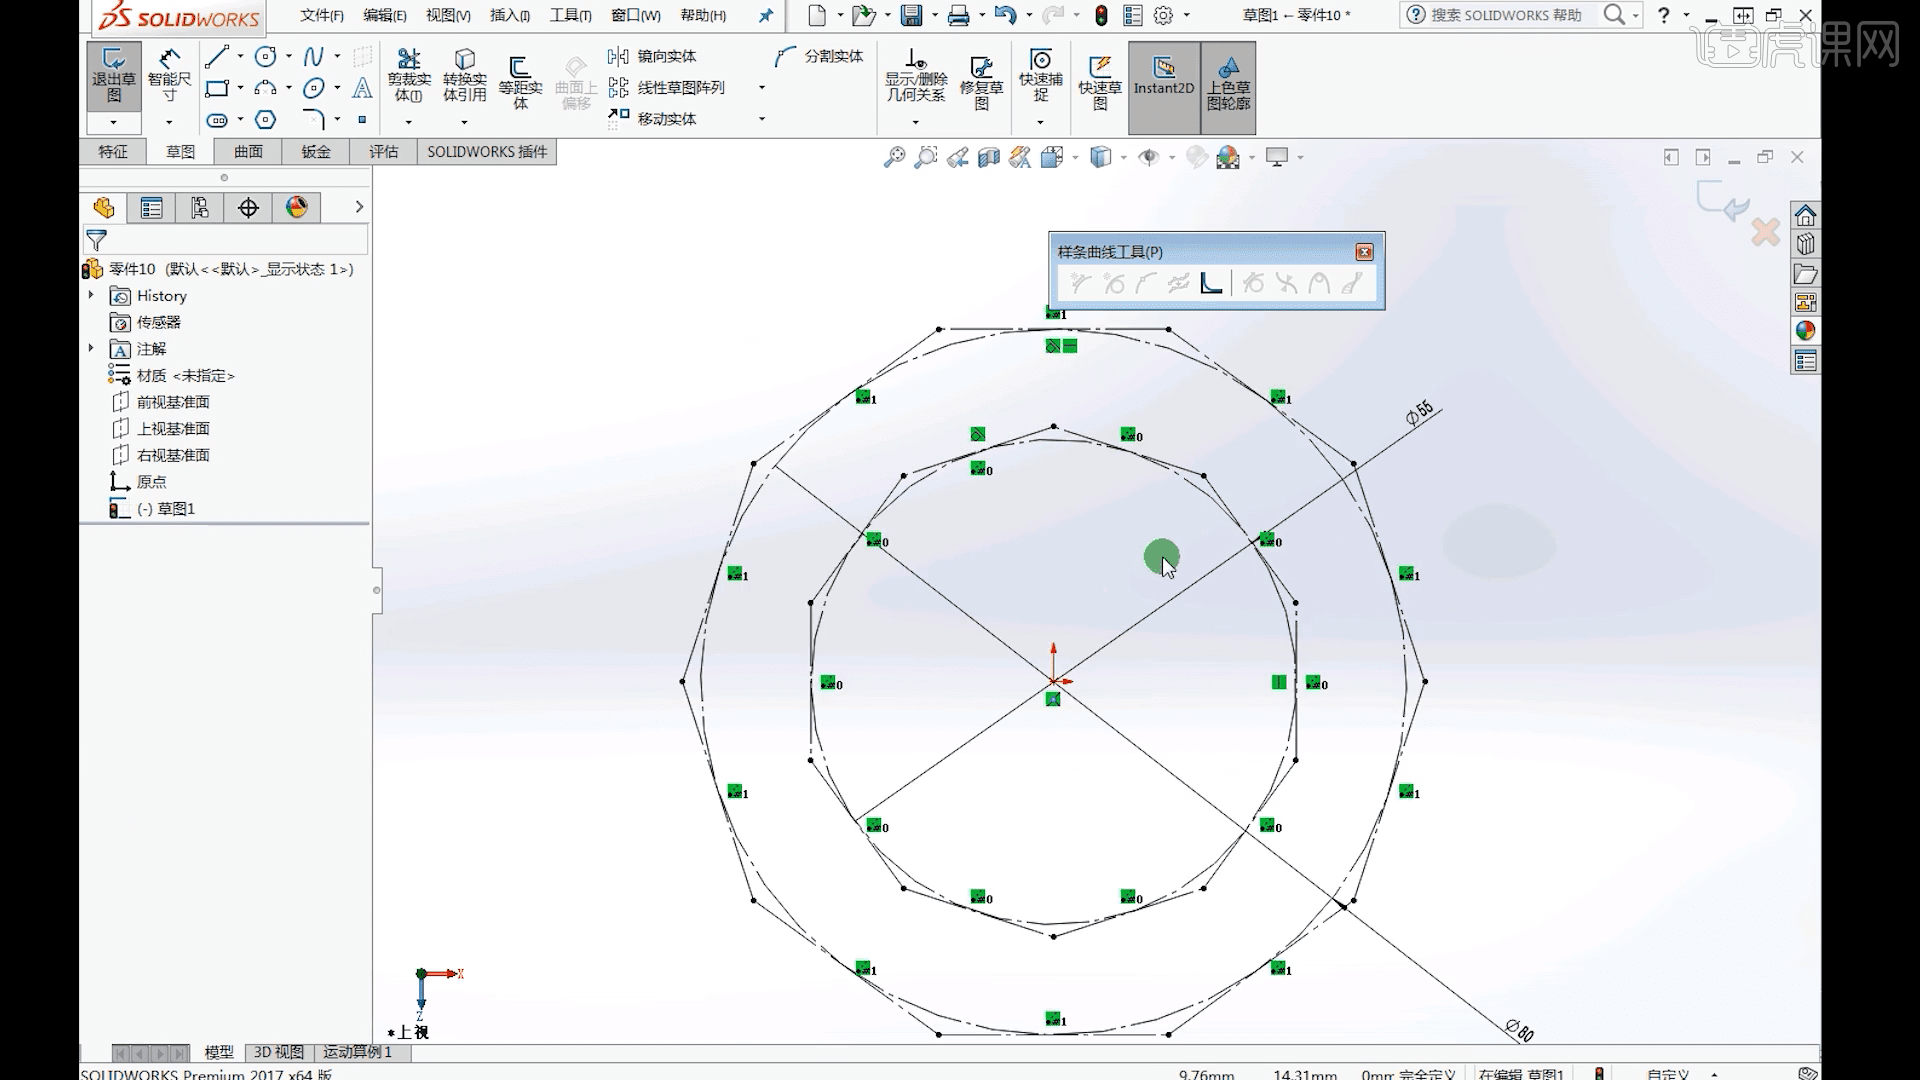Select the Three-Point Arc tool
The image size is (1920, 1080).
click(x=265, y=88)
